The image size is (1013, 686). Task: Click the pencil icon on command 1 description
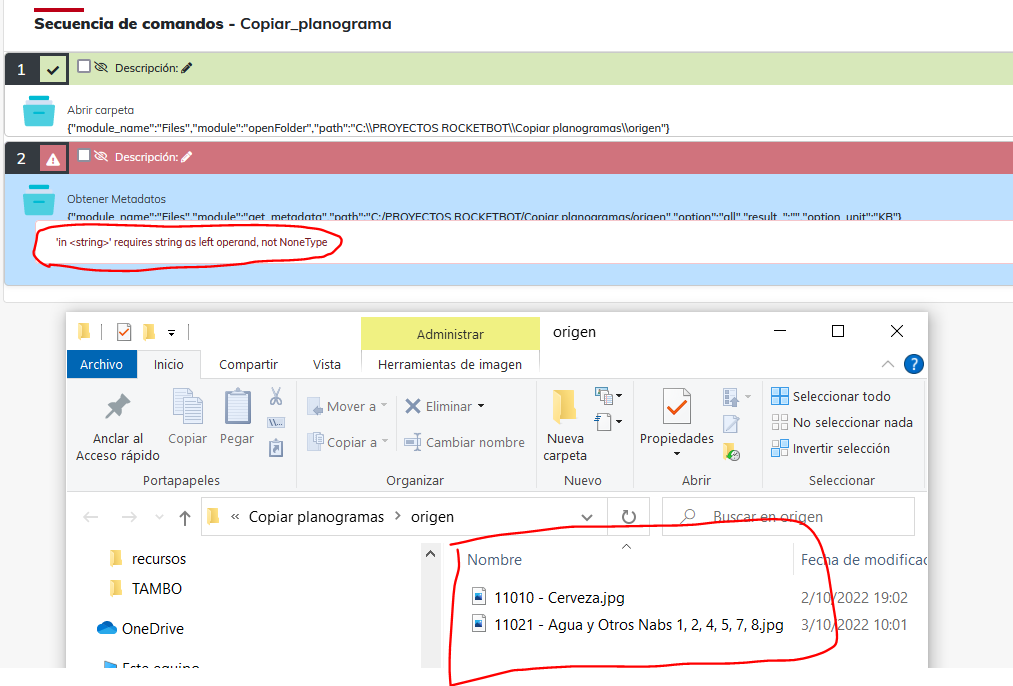coord(187,68)
